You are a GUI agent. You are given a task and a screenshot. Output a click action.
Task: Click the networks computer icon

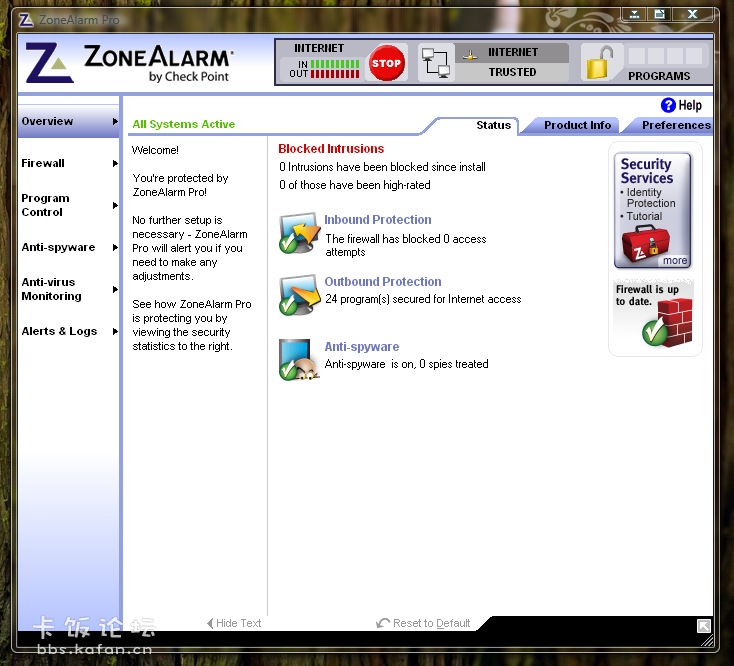pyautogui.click(x=436, y=63)
